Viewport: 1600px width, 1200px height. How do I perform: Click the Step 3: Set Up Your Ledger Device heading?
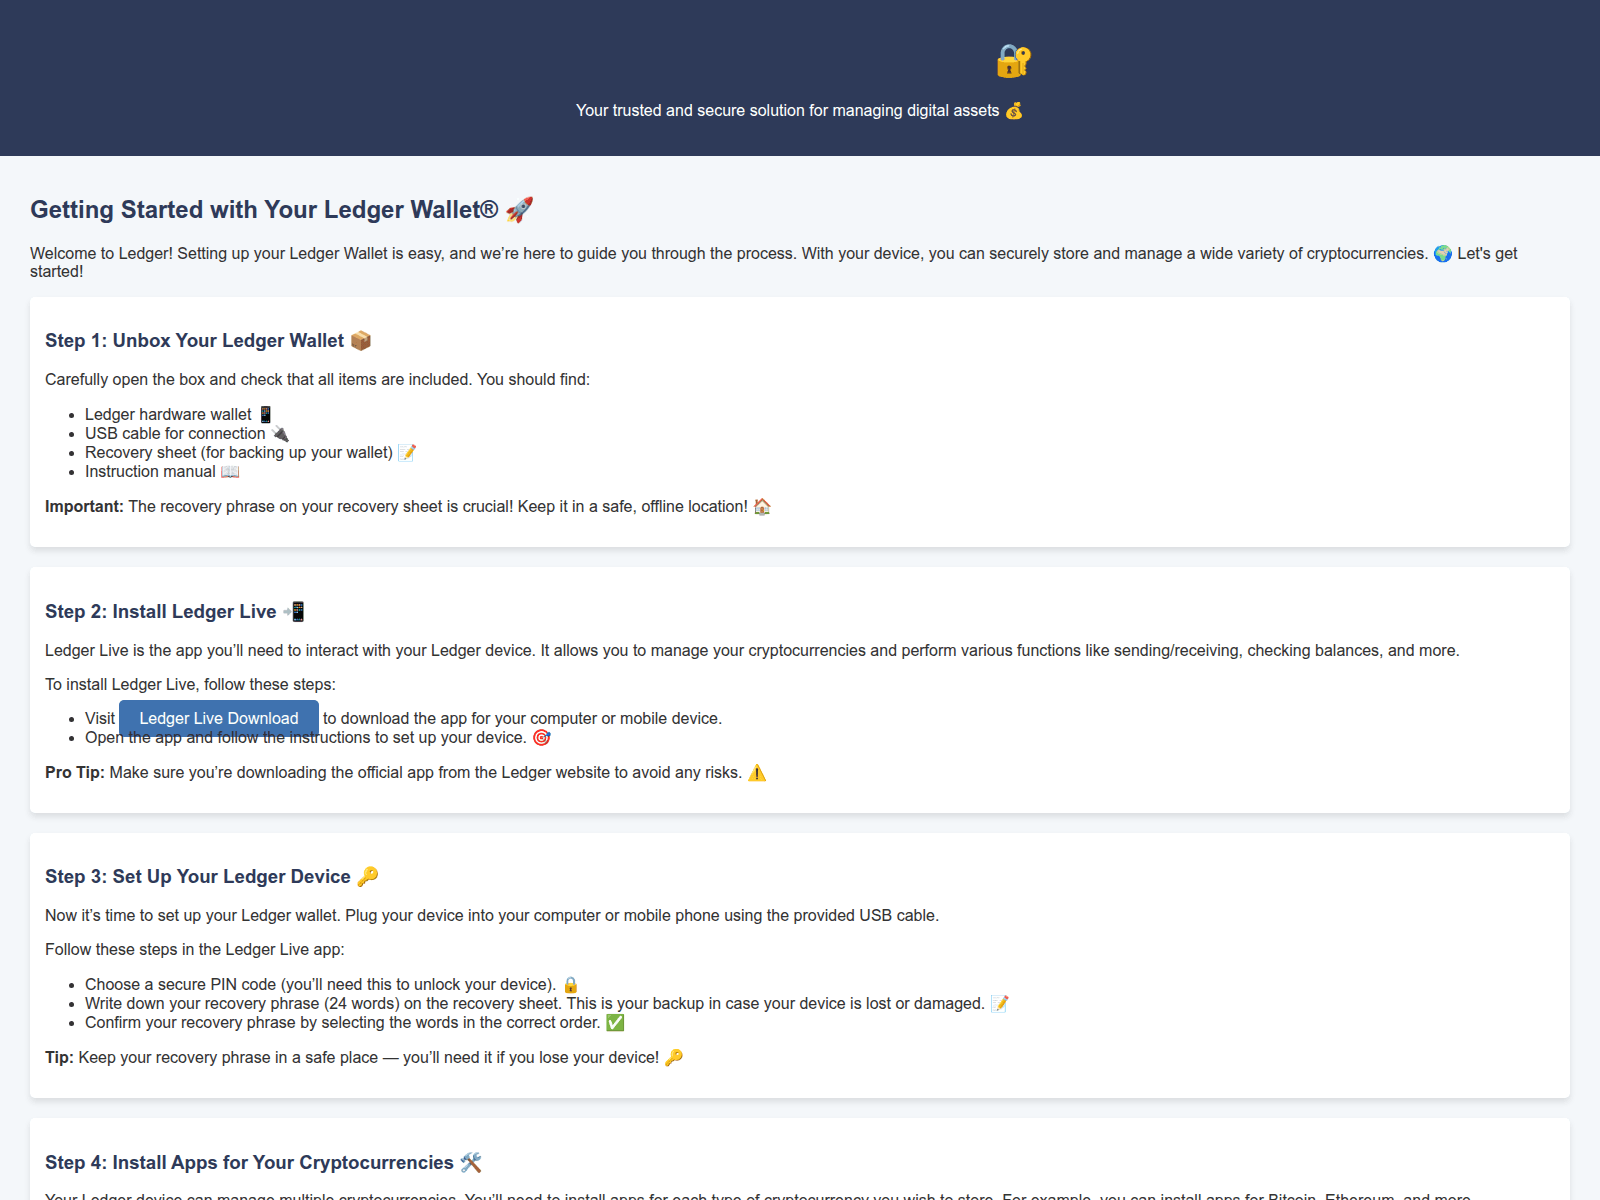[212, 877]
